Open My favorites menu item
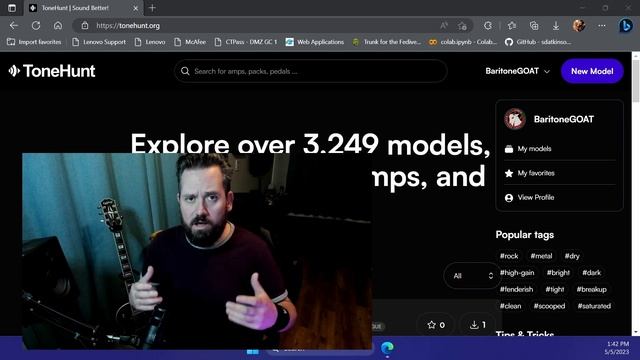 [x=536, y=173]
